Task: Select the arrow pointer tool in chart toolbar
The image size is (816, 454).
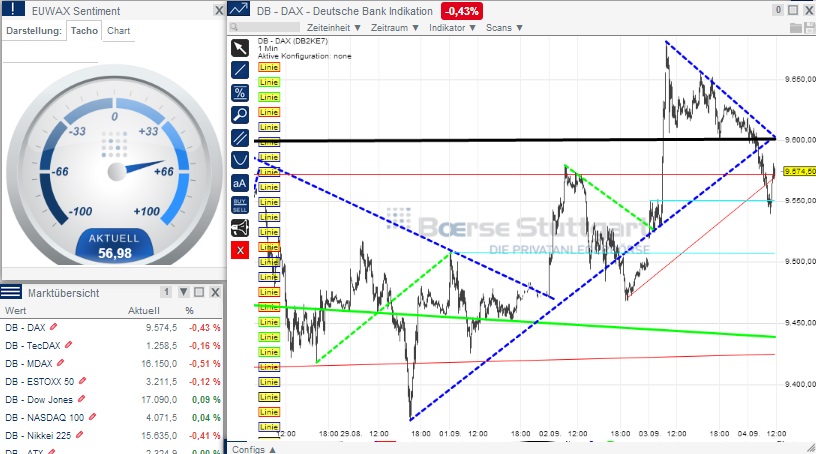Action: (x=240, y=48)
